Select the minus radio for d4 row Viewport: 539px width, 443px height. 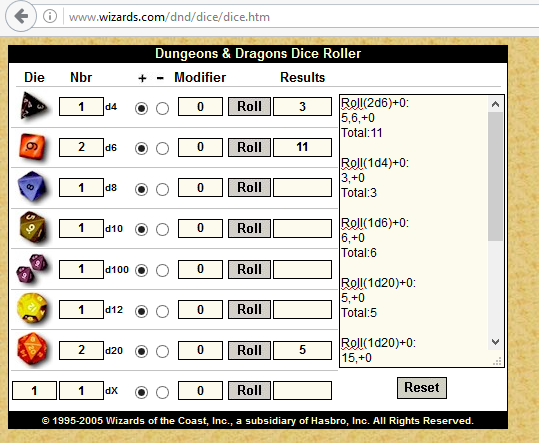[x=162, y=109]
